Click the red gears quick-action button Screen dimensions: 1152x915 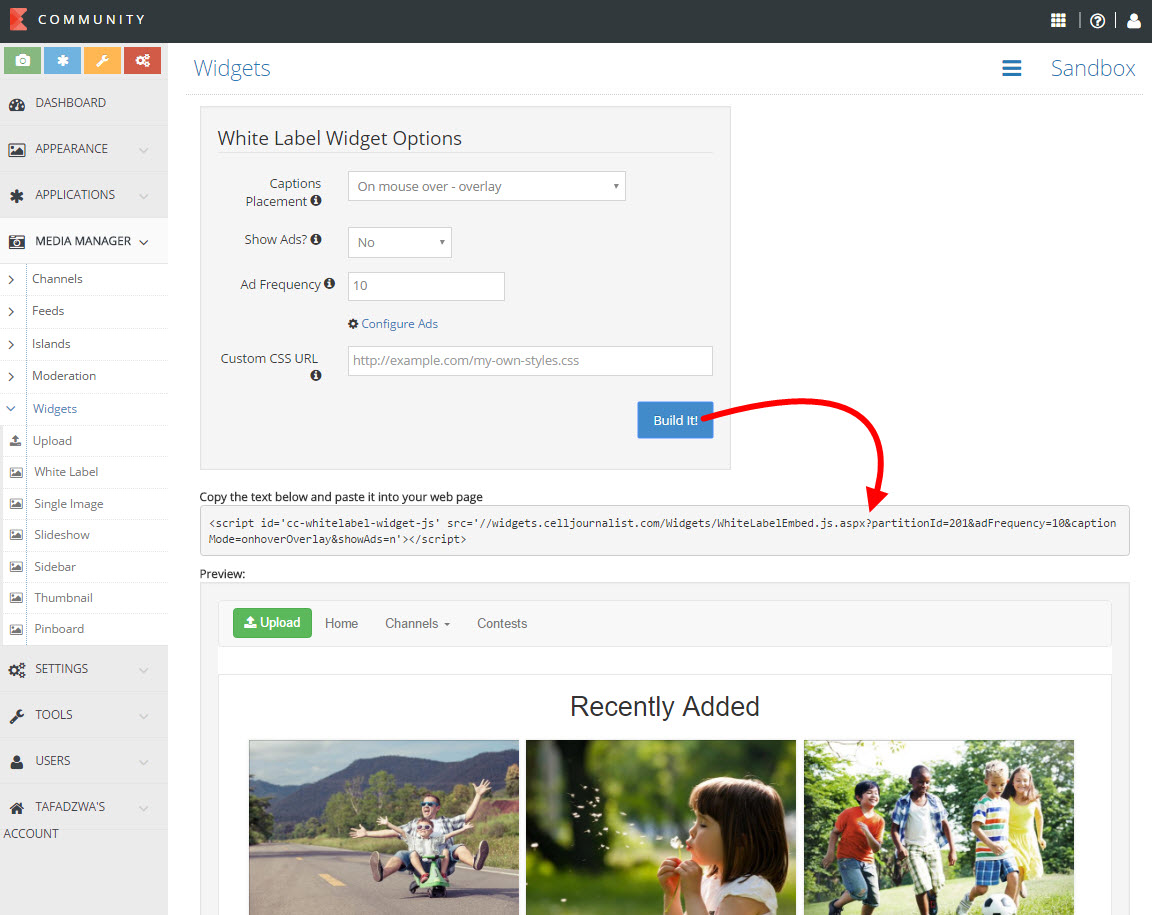(143, 60)
